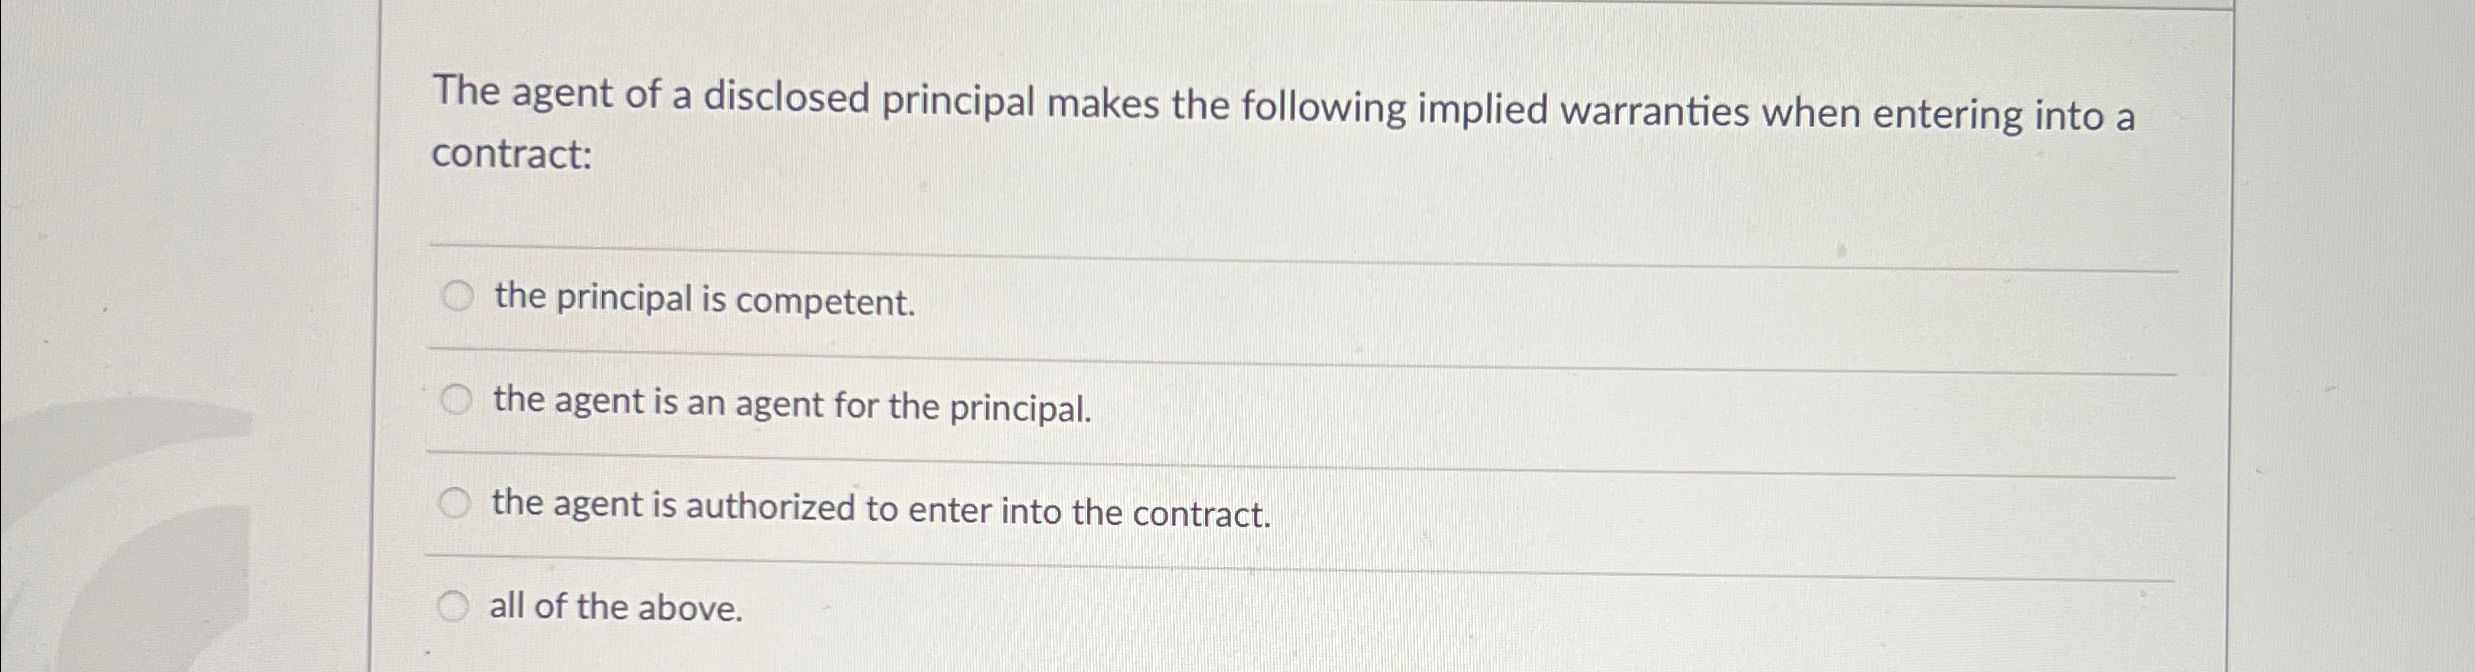Pick the option "the agent is authorized to enter into the contract"

coord(457,504)
